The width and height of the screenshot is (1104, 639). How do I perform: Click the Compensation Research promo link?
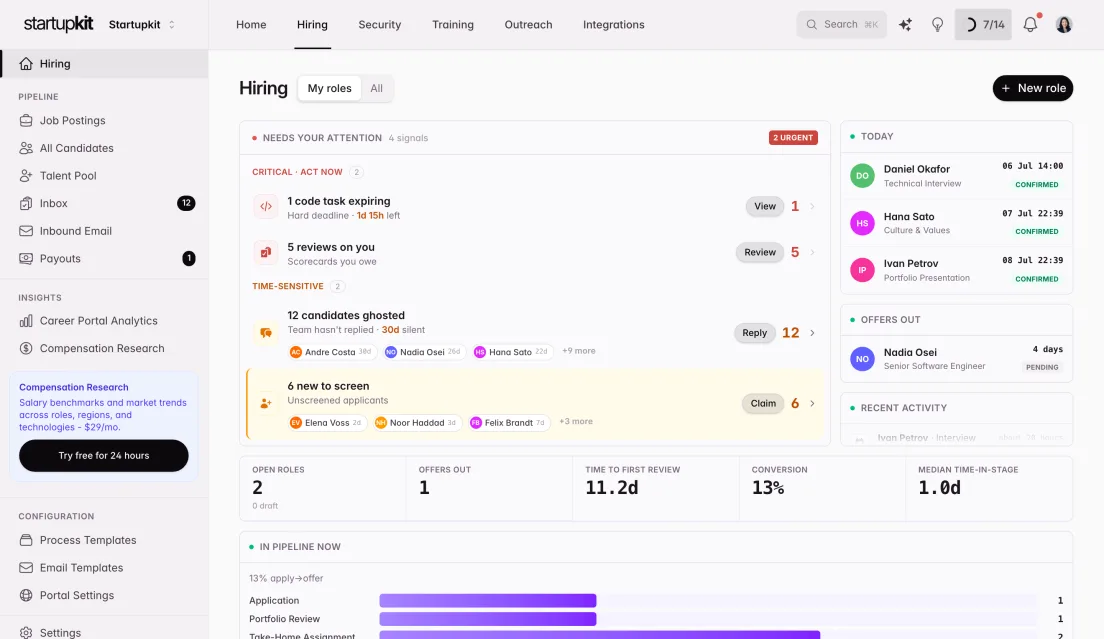73,387
